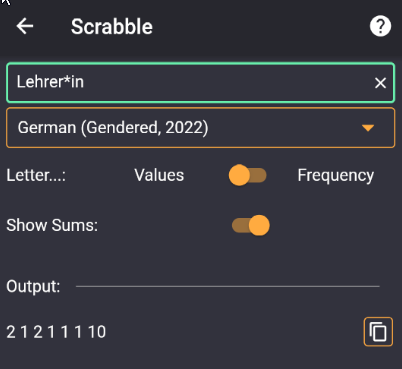Screen dimensions: 402x369
Task: Click the Output section heading
Action: click(x=33, y=287)
